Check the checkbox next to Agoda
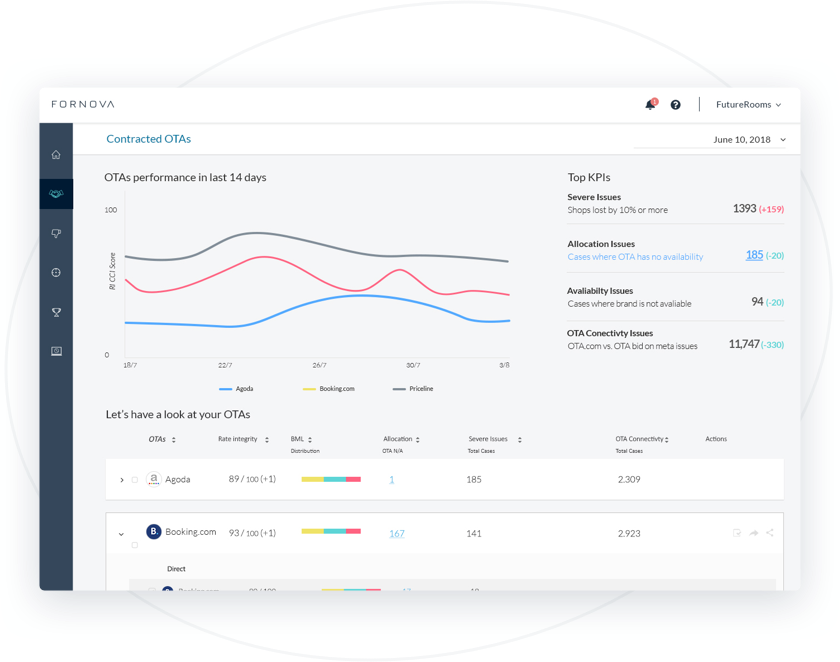Image resolution: width=840 pixels, height=662 pixels. 135,480
